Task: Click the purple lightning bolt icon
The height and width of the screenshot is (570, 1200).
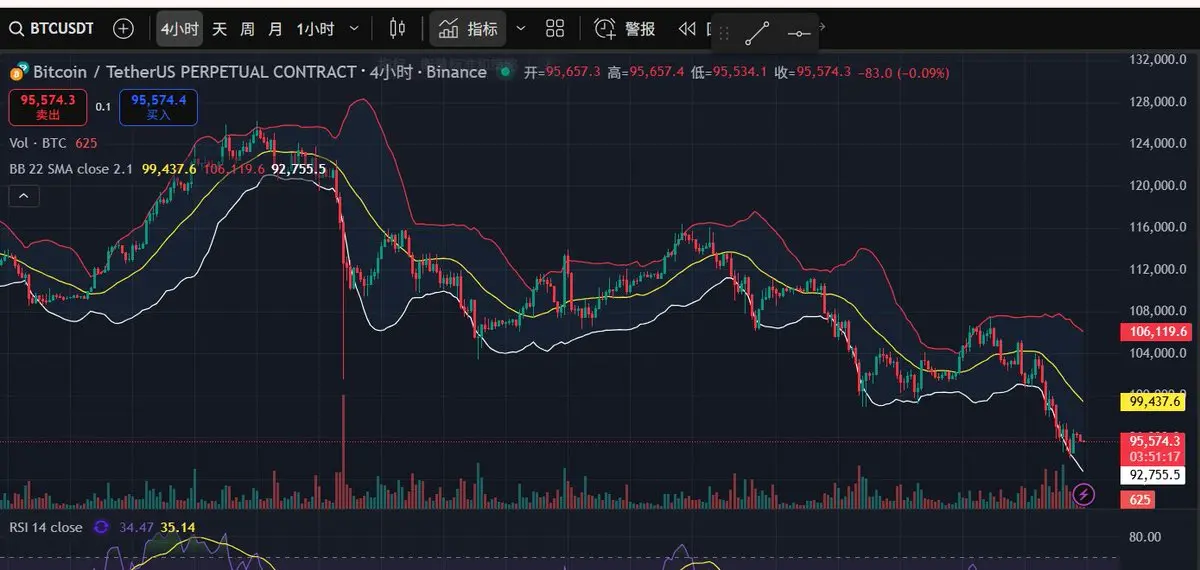Action: point(1084,494)
